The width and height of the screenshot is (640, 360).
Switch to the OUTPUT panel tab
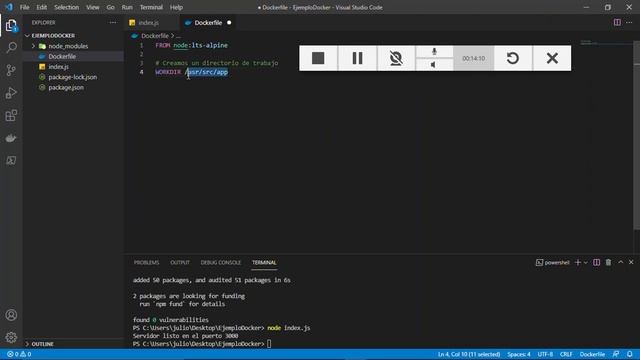coord(180,262)
